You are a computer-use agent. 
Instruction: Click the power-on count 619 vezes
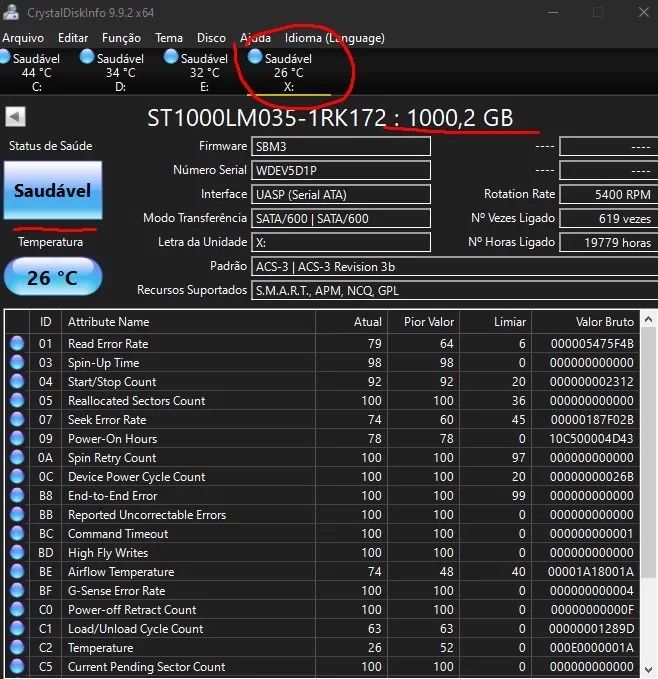[x=609, y=218]
